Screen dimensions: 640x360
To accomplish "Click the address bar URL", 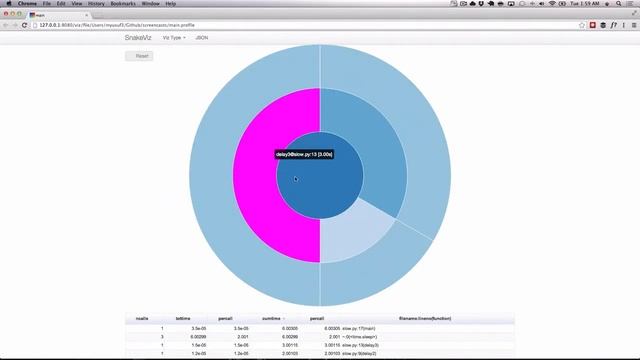I will [117, 25].
